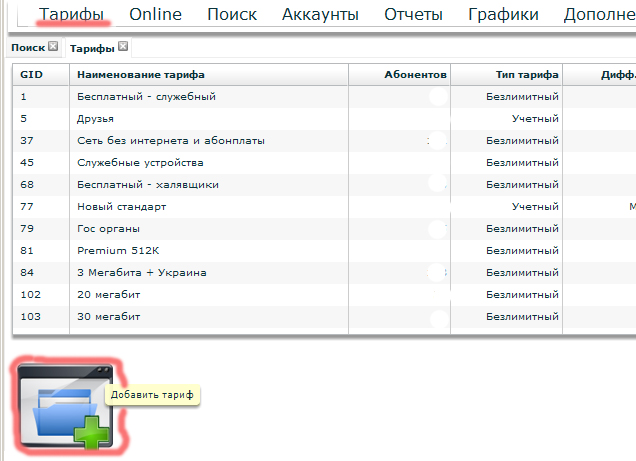Close the Поиск tab
636x461 pixels.
pos(53,47)
